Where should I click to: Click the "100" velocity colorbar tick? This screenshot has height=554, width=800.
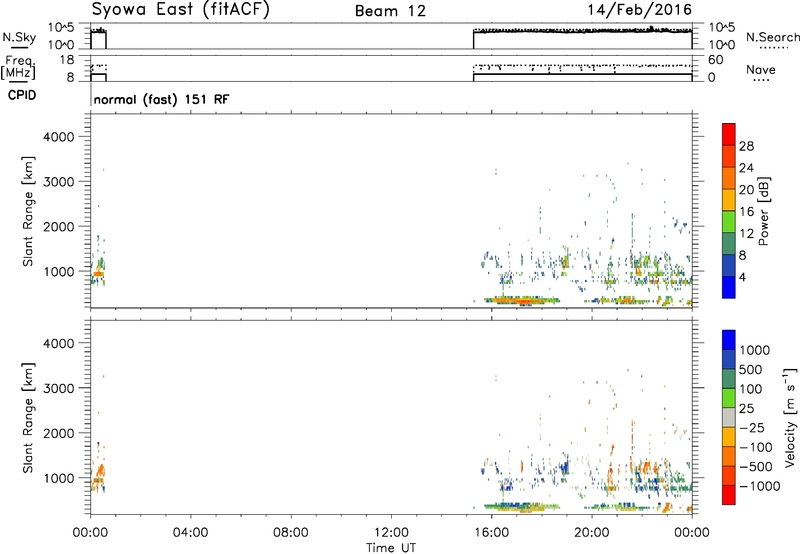click(x=751, y=389)
